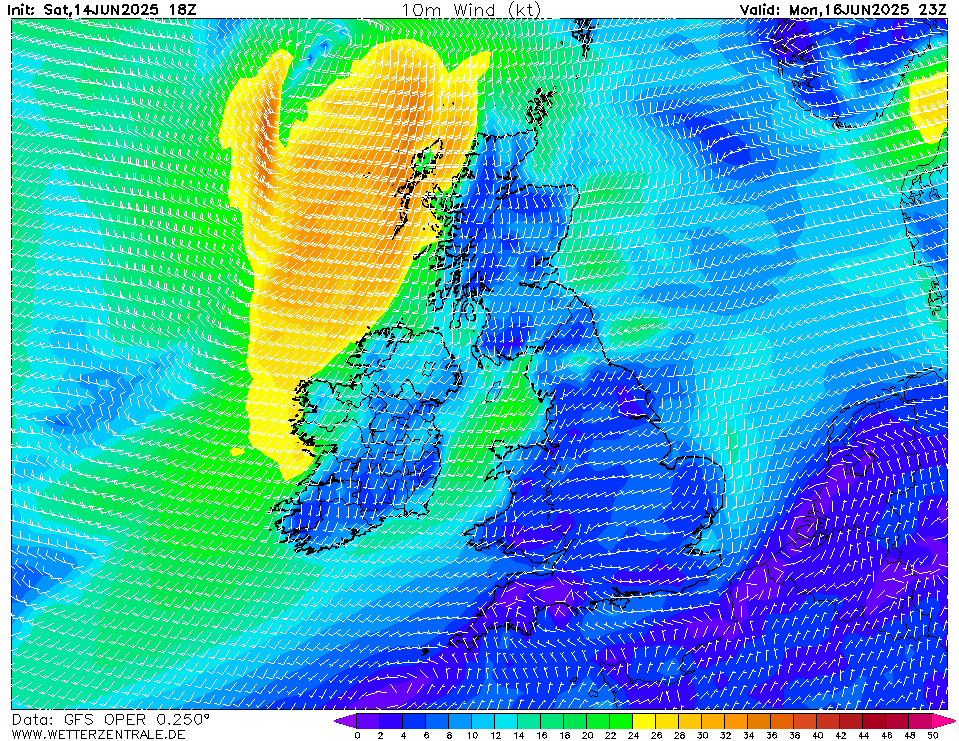Click the legend value '30'
This screenshot has width=959, height=741.
pyautogui.click(x=703, y=735)
